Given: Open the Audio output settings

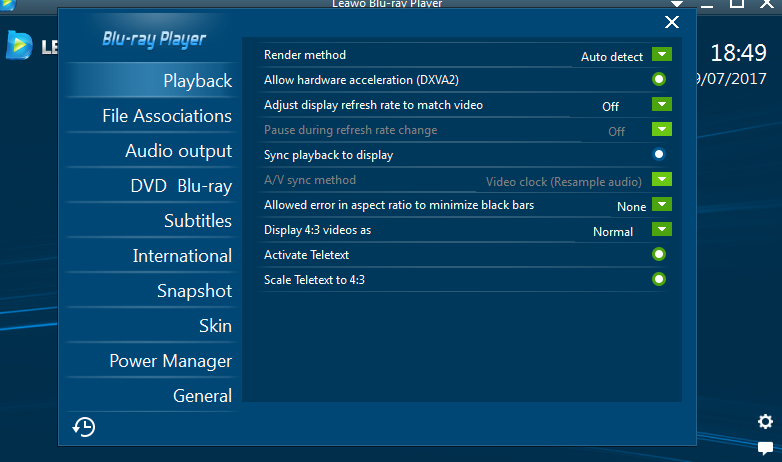Looking at the screenshot, I should (x=178, y=151).
